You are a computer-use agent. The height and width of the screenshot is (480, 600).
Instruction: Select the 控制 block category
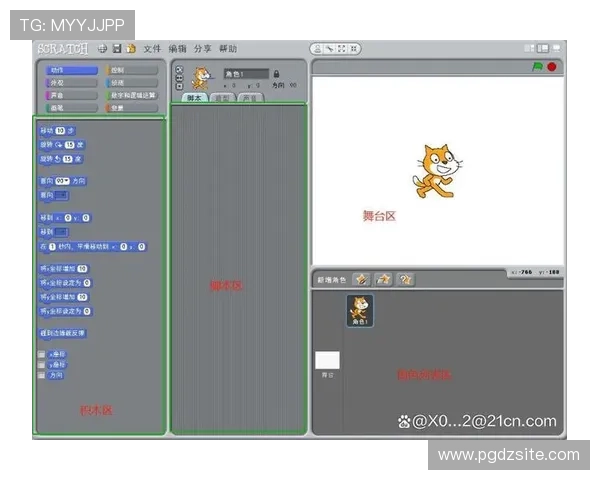(132, 70)
